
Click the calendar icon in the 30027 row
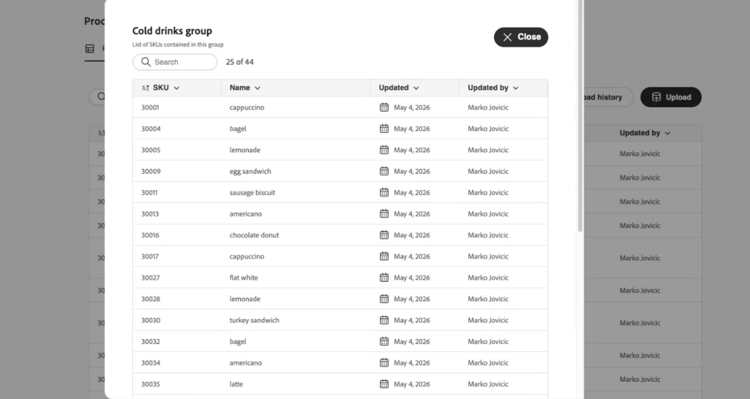pyautogui.click(x=384, y=277)
